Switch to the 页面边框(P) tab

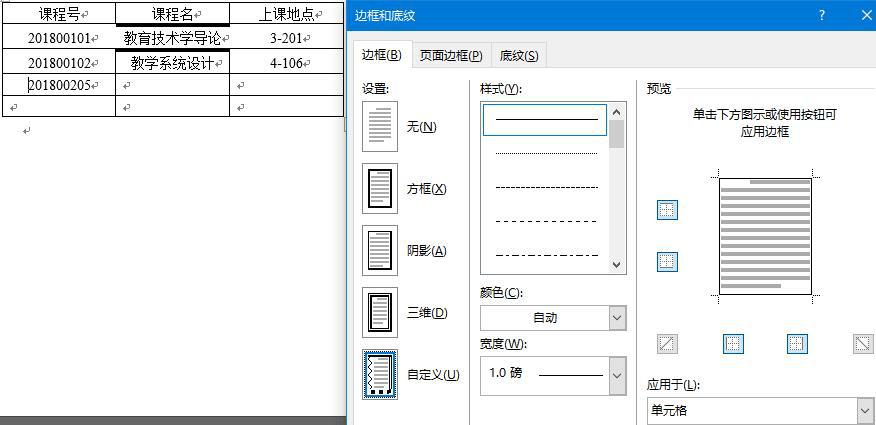[x=451, y=56]
